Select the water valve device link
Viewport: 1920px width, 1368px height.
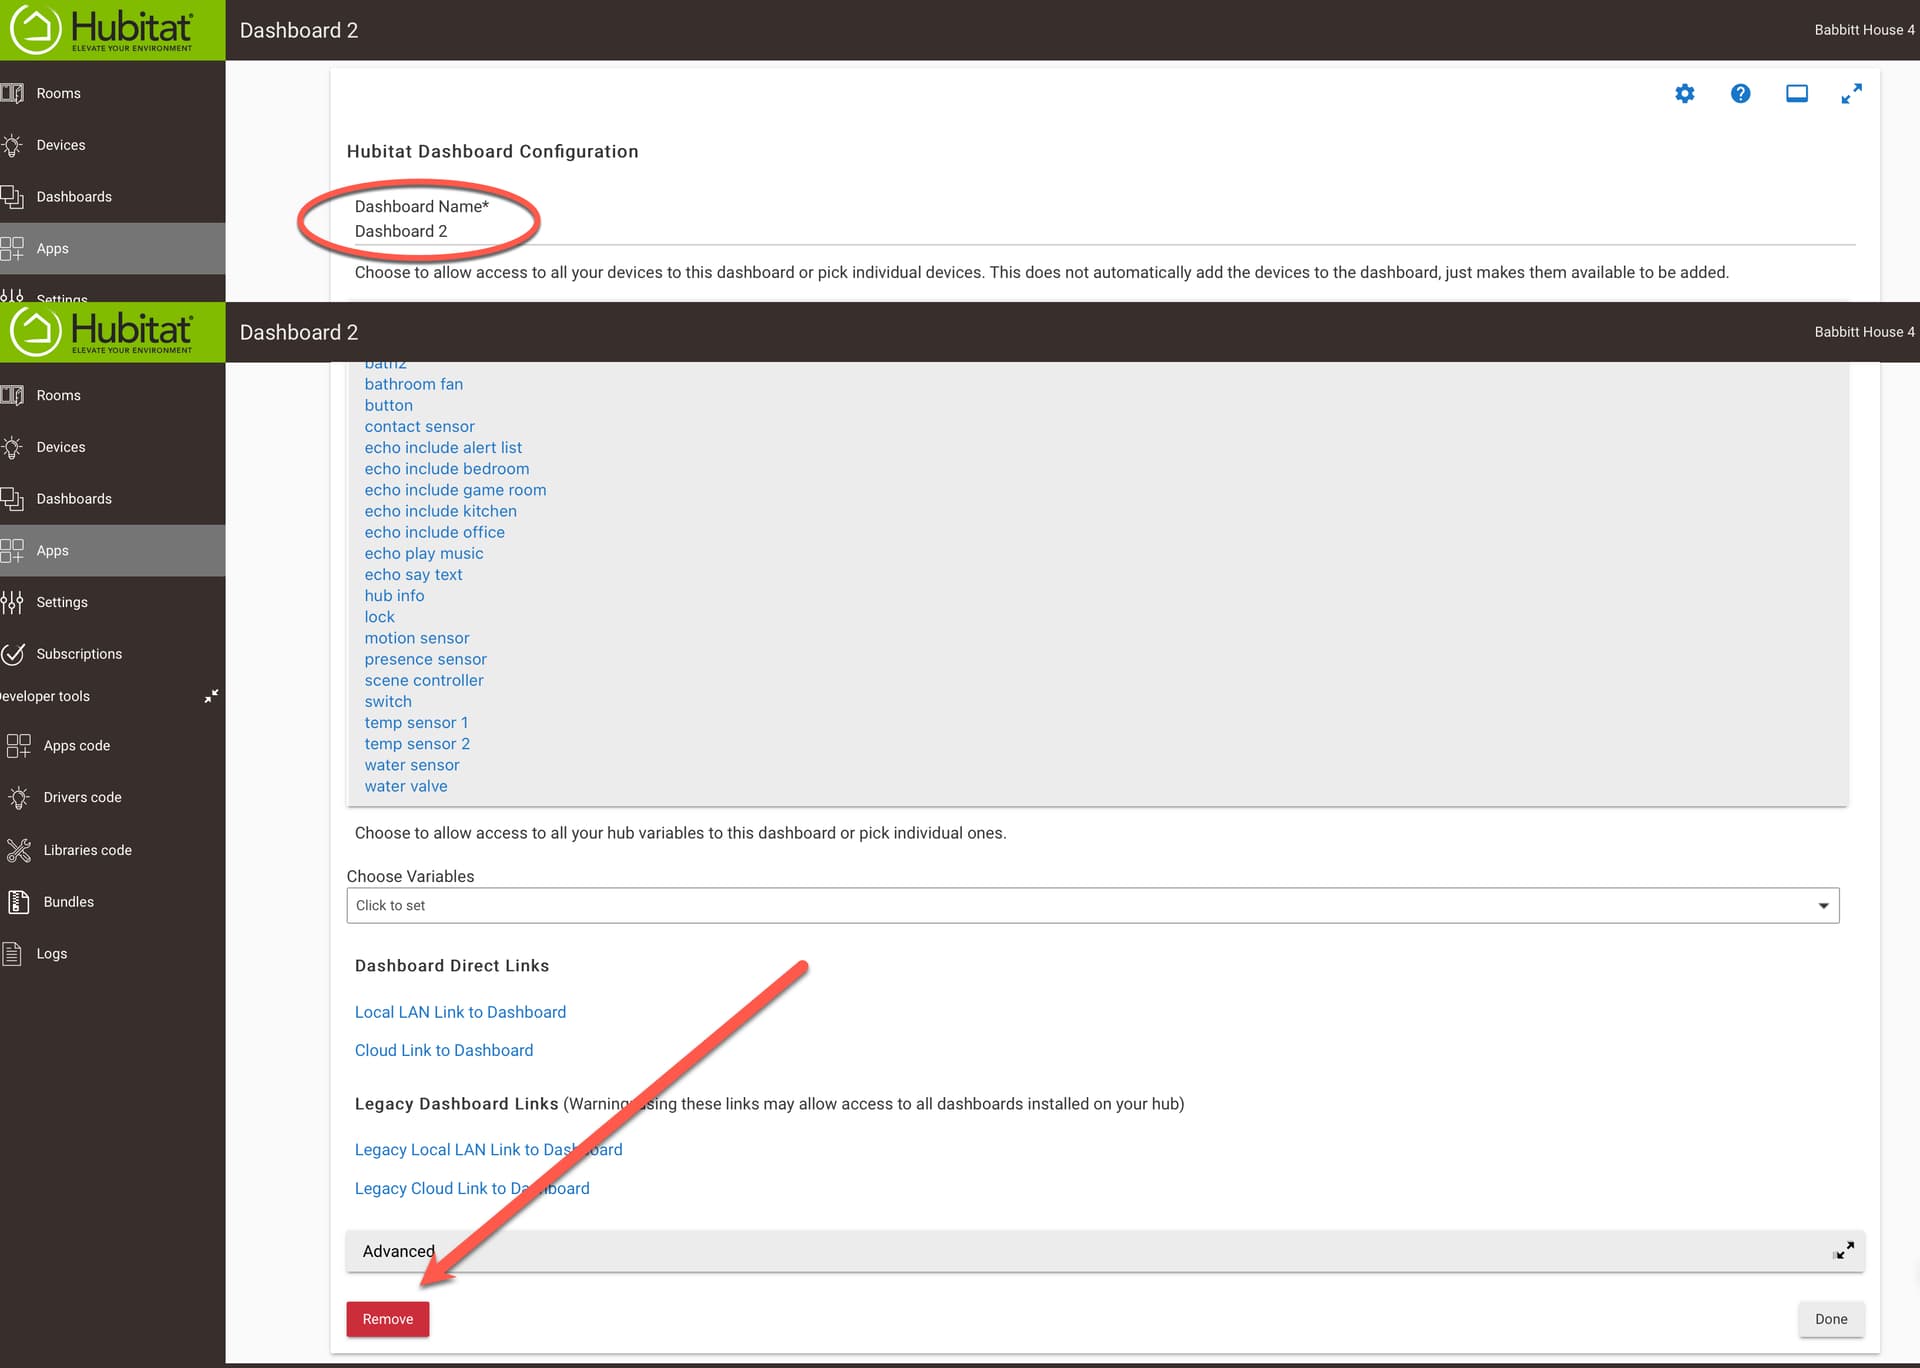pos(406,786)
